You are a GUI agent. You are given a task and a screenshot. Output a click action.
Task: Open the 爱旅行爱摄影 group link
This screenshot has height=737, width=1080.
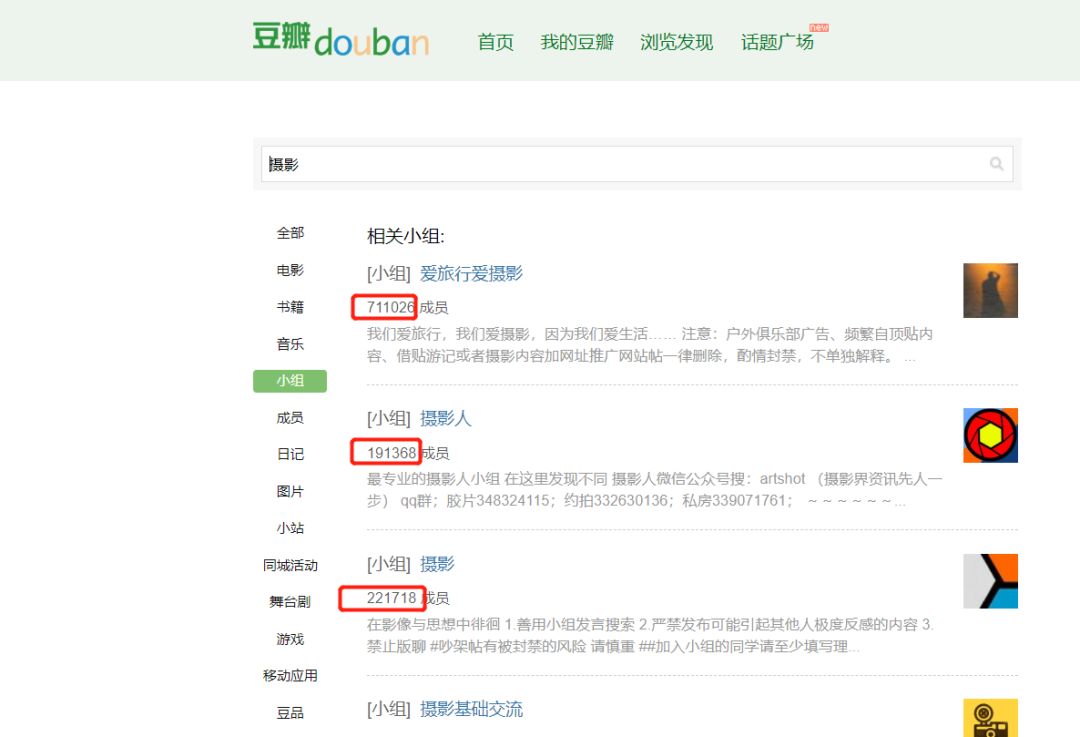point(471,273)
